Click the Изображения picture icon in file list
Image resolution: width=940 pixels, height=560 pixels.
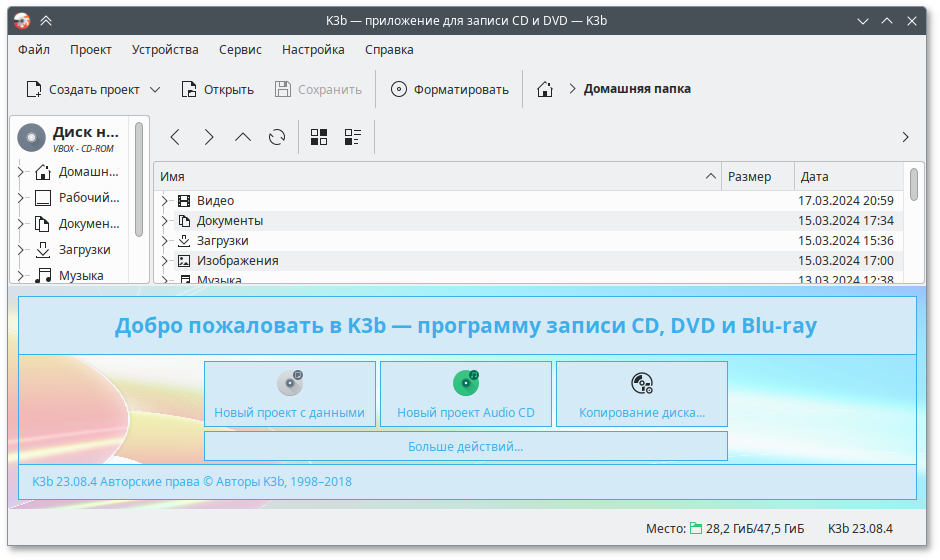(x=184, y=261)
